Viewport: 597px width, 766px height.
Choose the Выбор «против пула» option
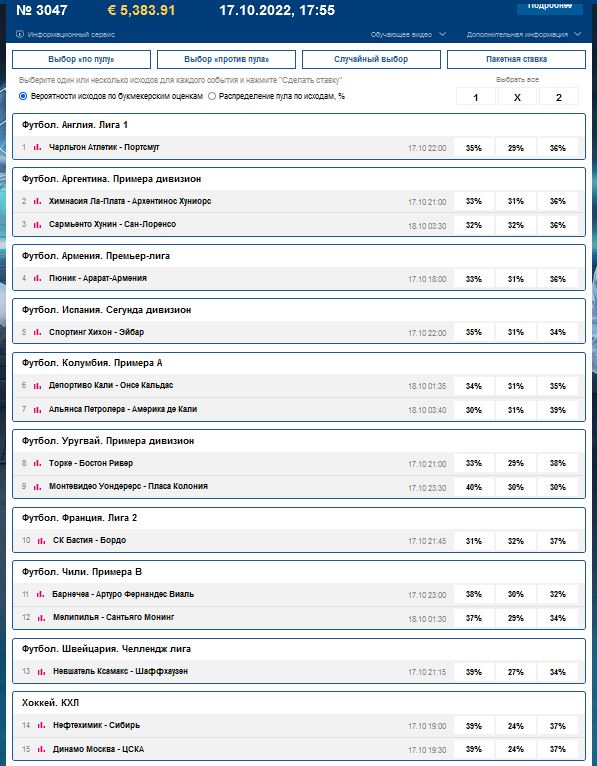click(x=226, y=60)
